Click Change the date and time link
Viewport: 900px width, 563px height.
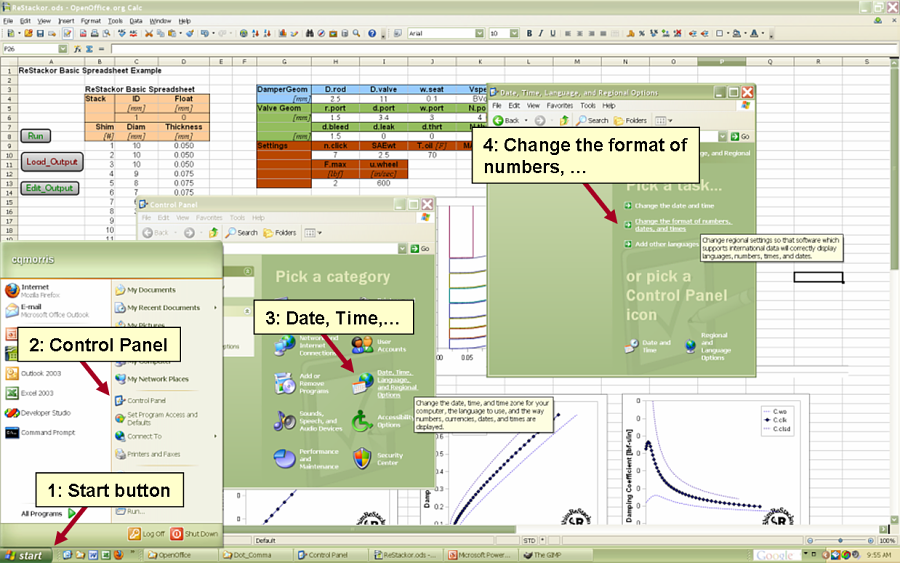[x=674, y=205]
